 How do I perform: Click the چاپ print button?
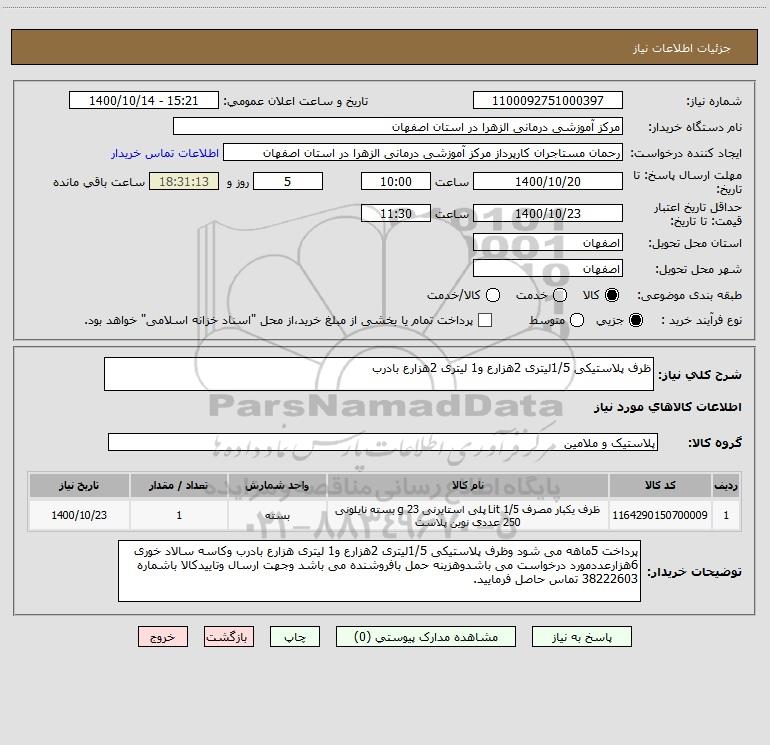coord(295,637)
